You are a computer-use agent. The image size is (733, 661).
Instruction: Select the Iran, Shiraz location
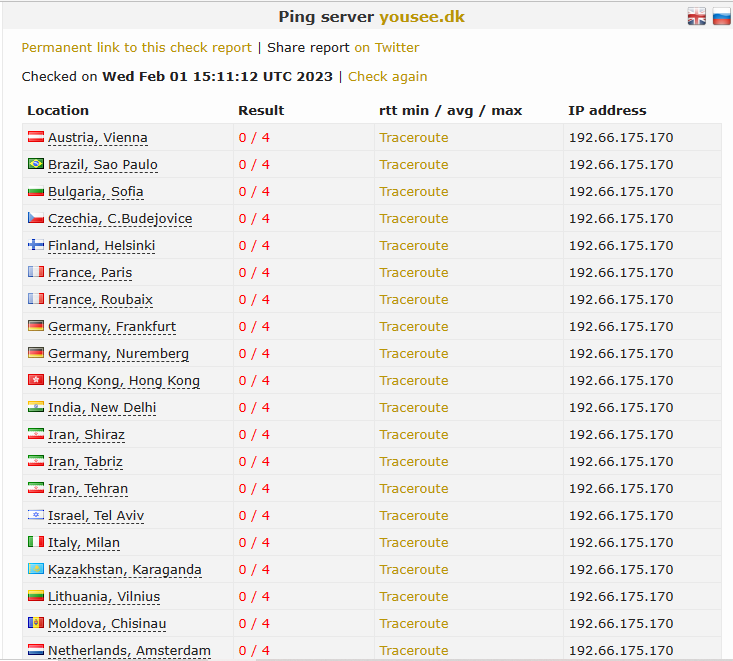click(86, 435)
